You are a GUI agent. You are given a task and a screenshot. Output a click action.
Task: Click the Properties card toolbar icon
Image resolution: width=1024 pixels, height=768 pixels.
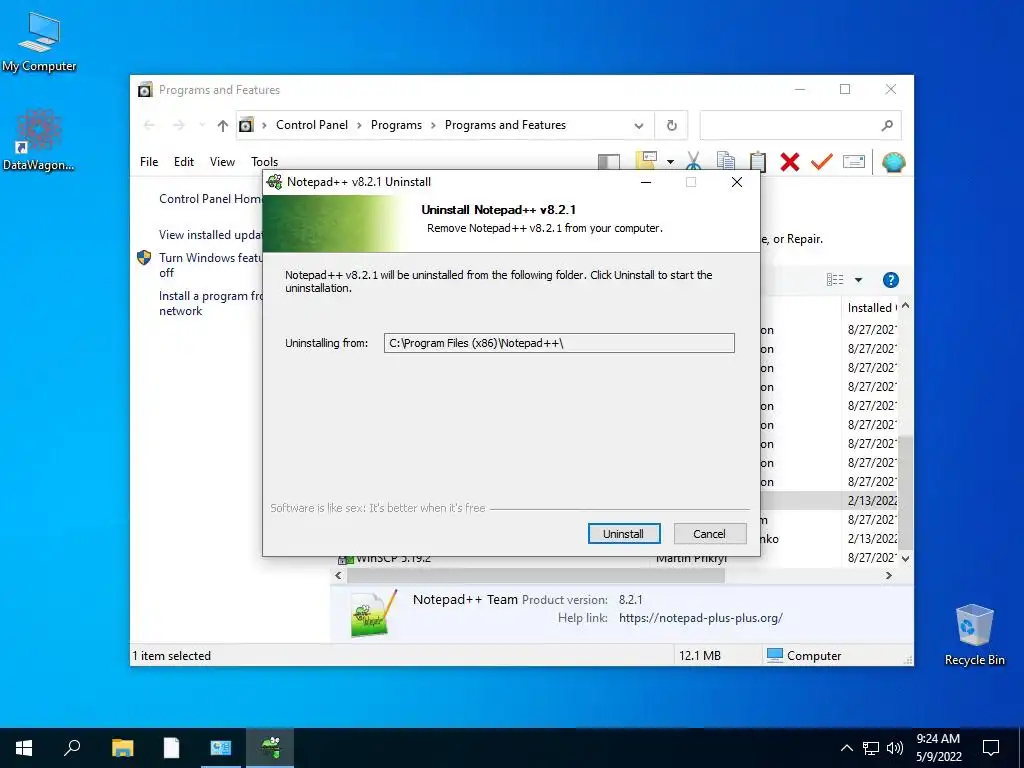854,161
